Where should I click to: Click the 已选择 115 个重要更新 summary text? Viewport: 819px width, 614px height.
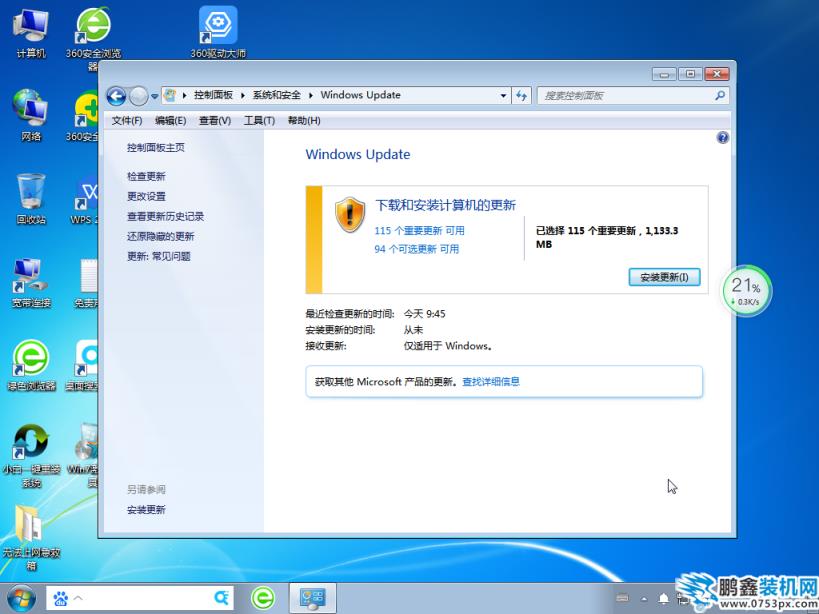pyautogui.click(x=607, y=238)
